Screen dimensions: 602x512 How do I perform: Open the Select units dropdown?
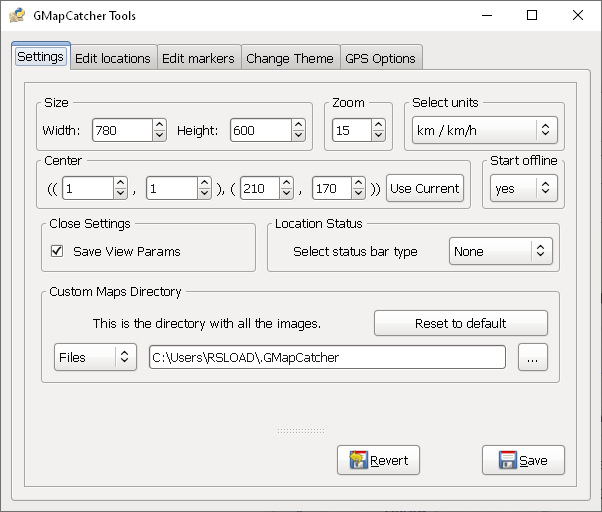point(485,130)
